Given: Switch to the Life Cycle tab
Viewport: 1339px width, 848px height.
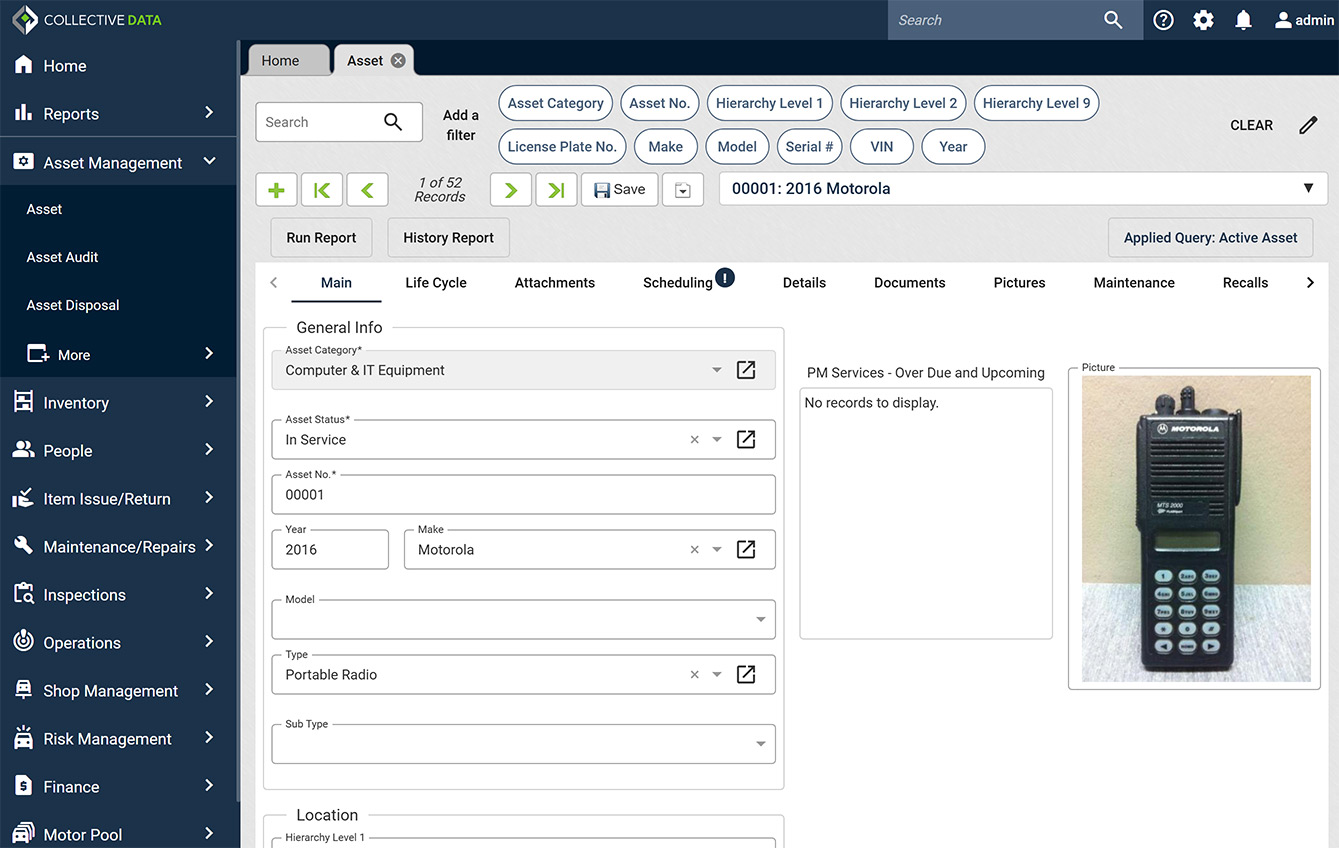Looking at the screenshot, I should 436,283.
